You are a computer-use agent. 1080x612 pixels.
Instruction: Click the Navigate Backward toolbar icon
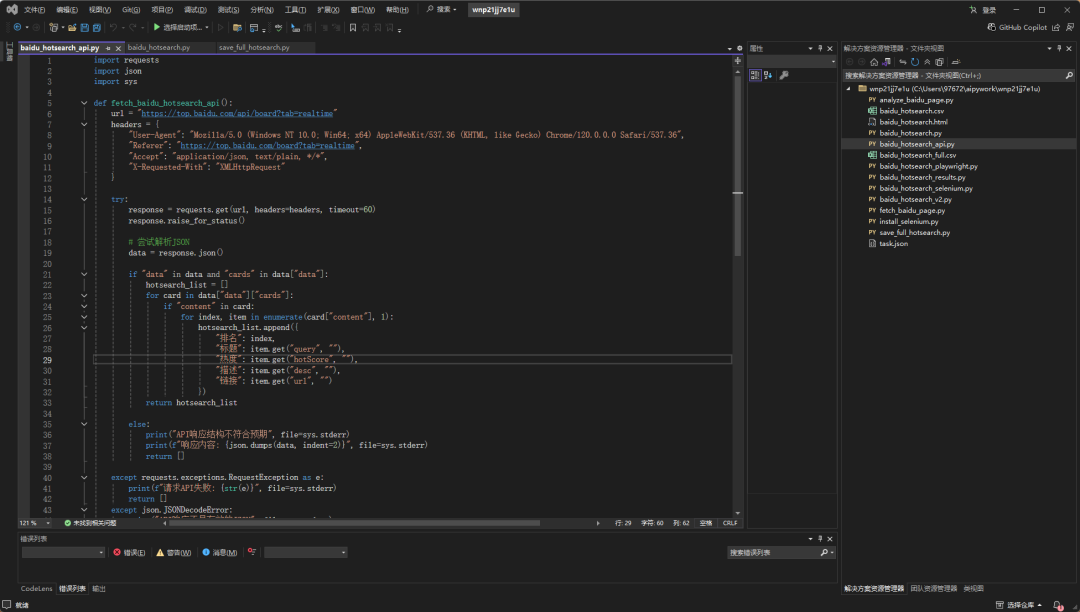(x=17, y=28)
